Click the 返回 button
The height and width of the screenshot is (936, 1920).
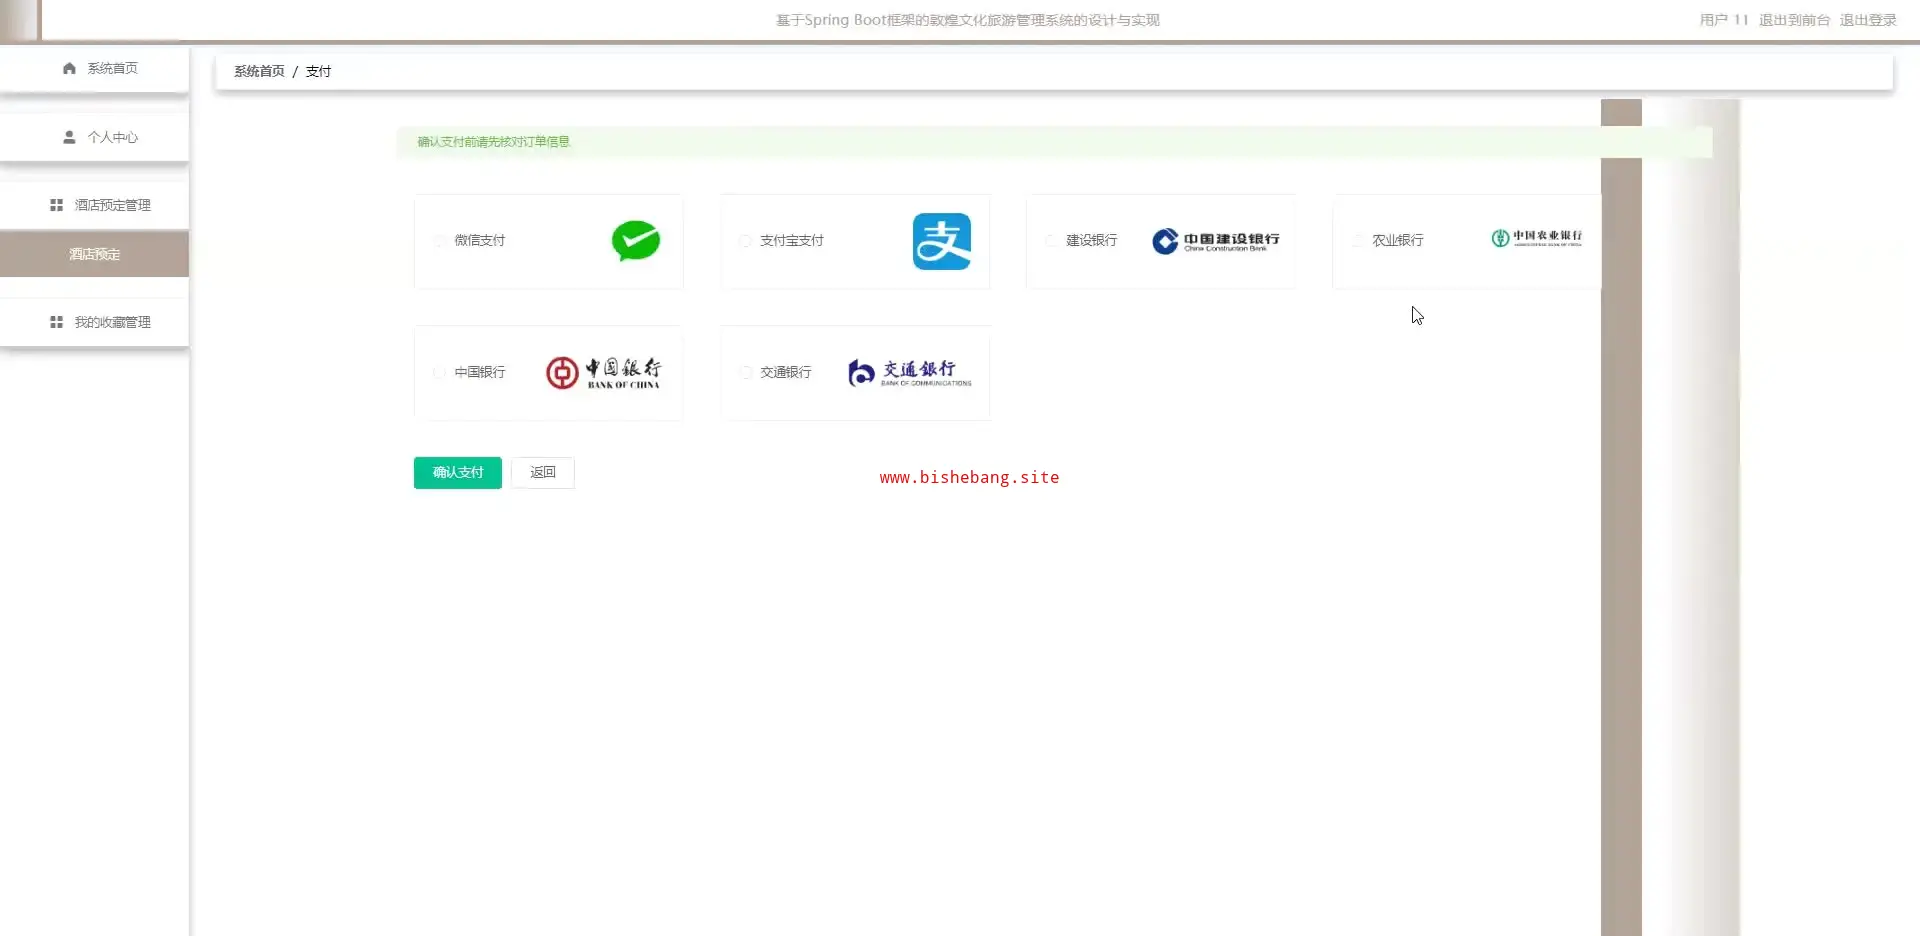click(543, 473)
